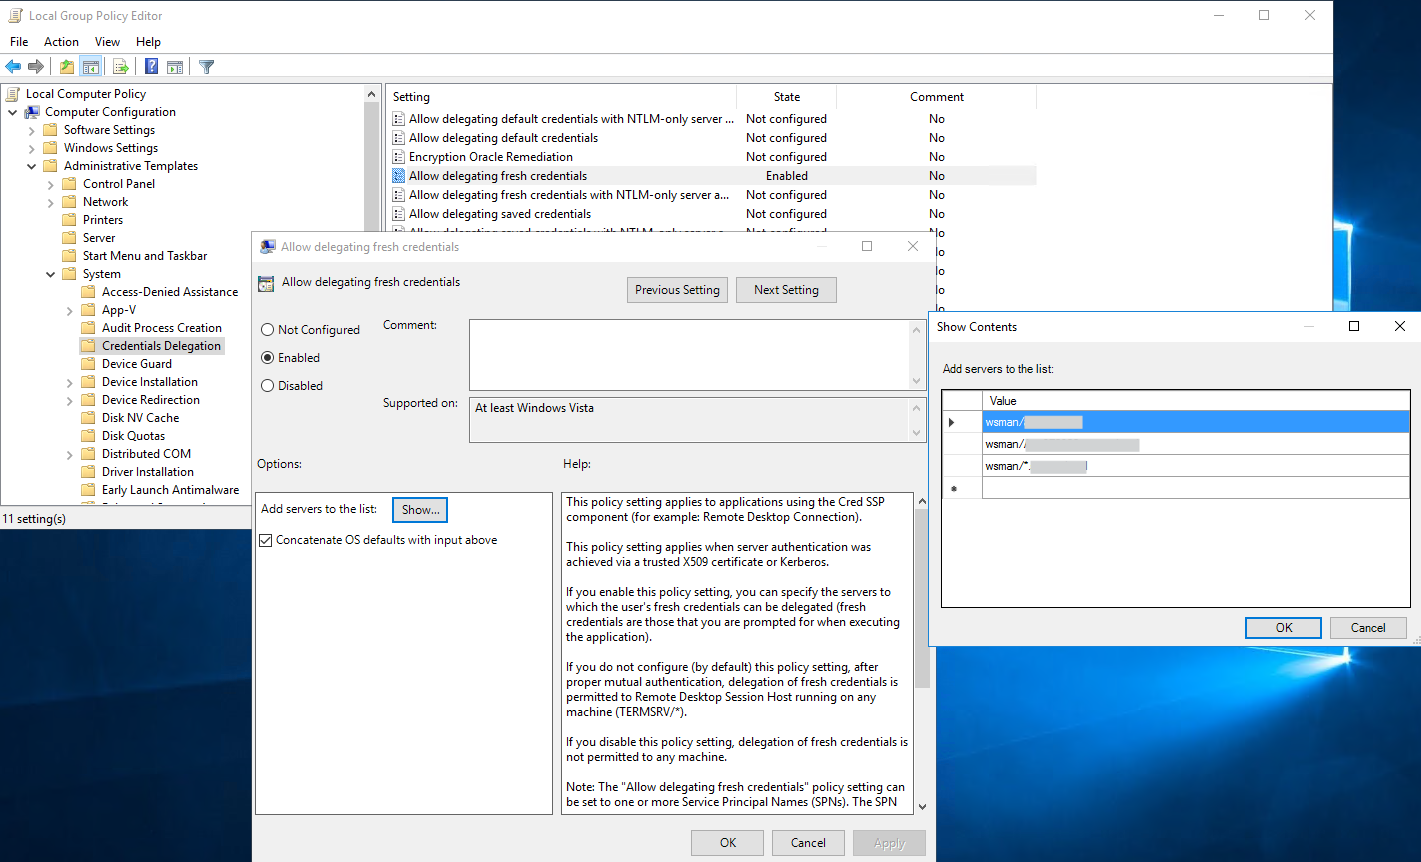This screenshot has width=1421, height=862.
Task: Click the Next Setting button
Action: click(786, 290)
